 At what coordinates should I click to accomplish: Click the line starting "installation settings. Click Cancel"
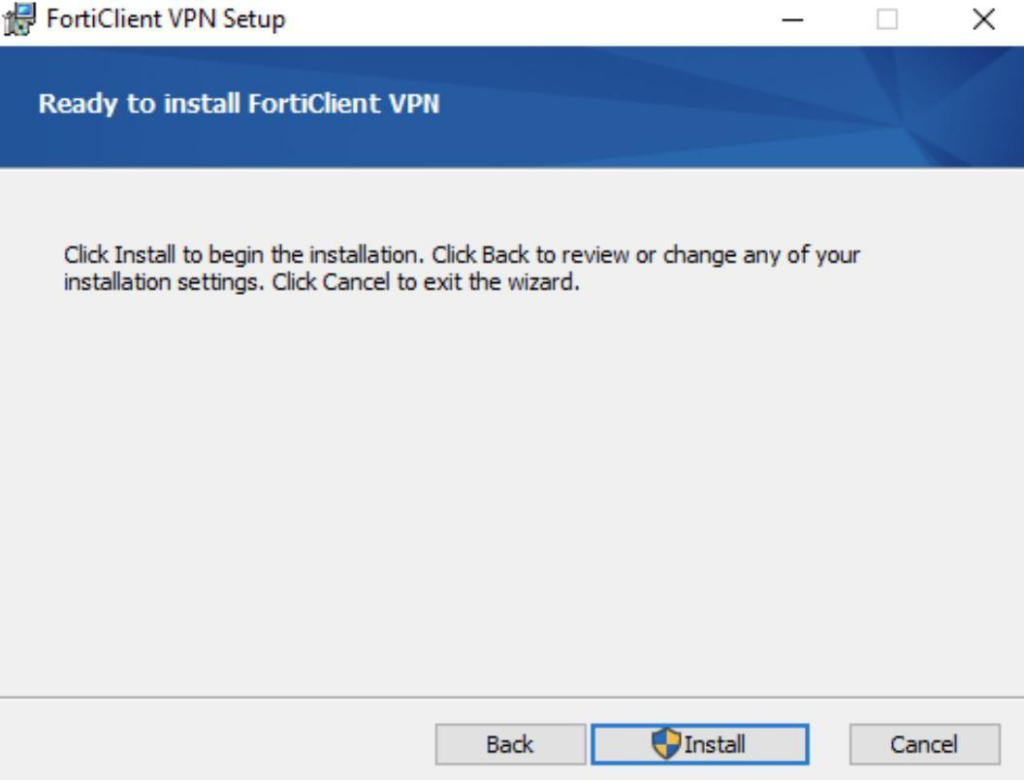(321, 282)
